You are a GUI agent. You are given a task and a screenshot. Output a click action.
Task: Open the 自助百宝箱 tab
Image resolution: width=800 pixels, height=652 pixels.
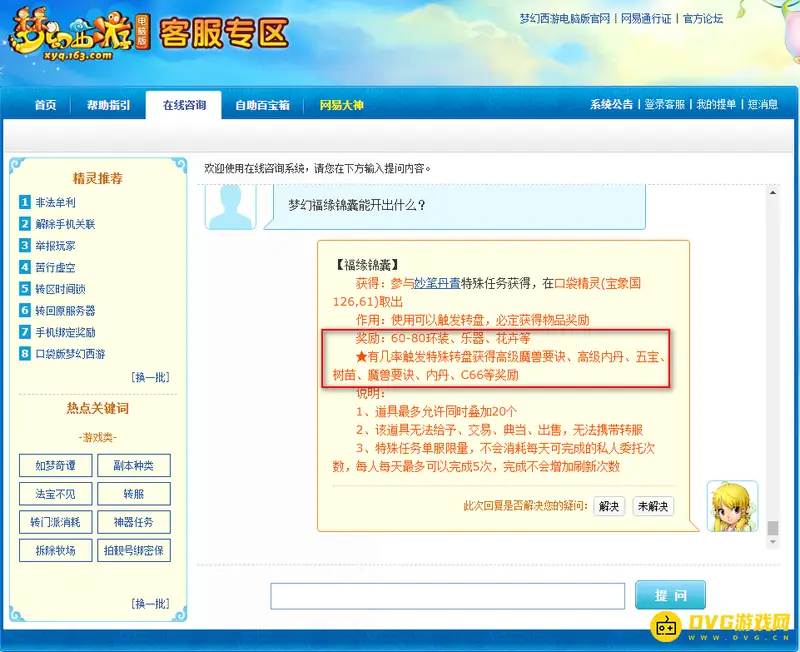(262, 105)
